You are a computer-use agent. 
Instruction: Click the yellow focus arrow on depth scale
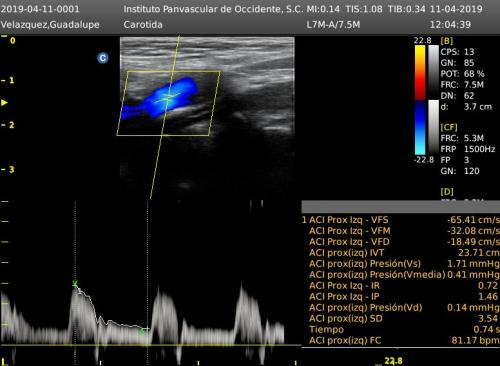(4, 102)
